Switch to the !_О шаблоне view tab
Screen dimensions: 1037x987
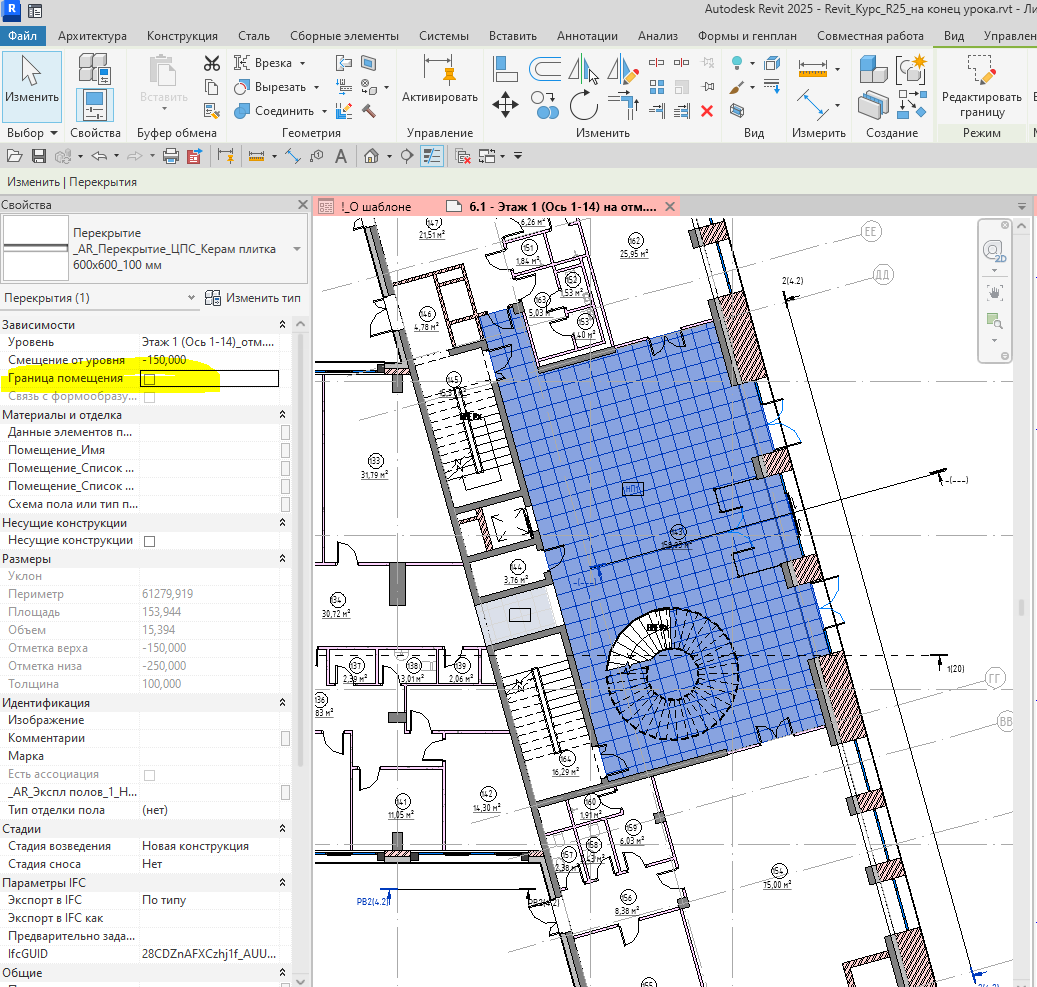click(x=374, y=207)
